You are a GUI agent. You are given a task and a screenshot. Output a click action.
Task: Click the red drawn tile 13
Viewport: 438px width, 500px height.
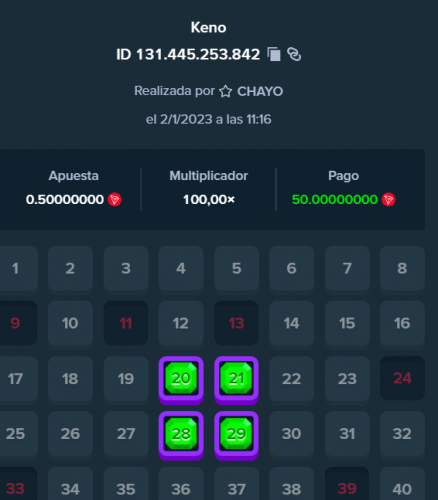pyautogui.click(x=236, y=323)
